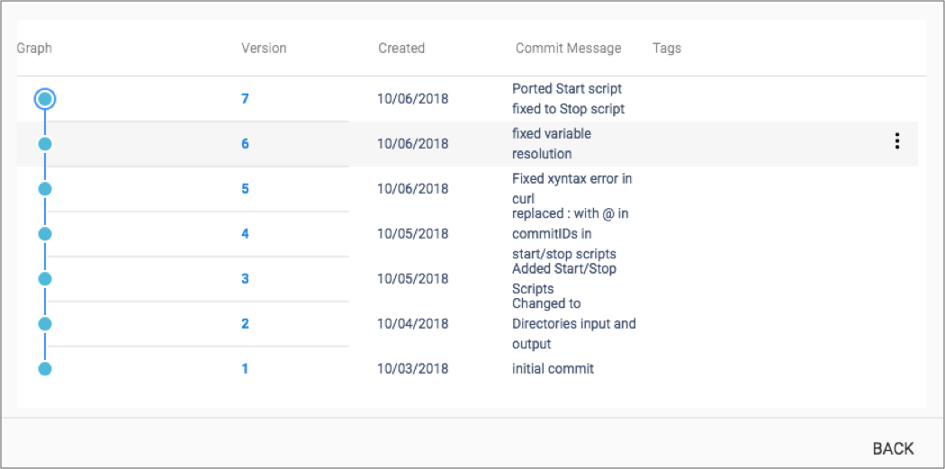Click the version 5 number link
This screenshot has width=945, height=469.
245,189
